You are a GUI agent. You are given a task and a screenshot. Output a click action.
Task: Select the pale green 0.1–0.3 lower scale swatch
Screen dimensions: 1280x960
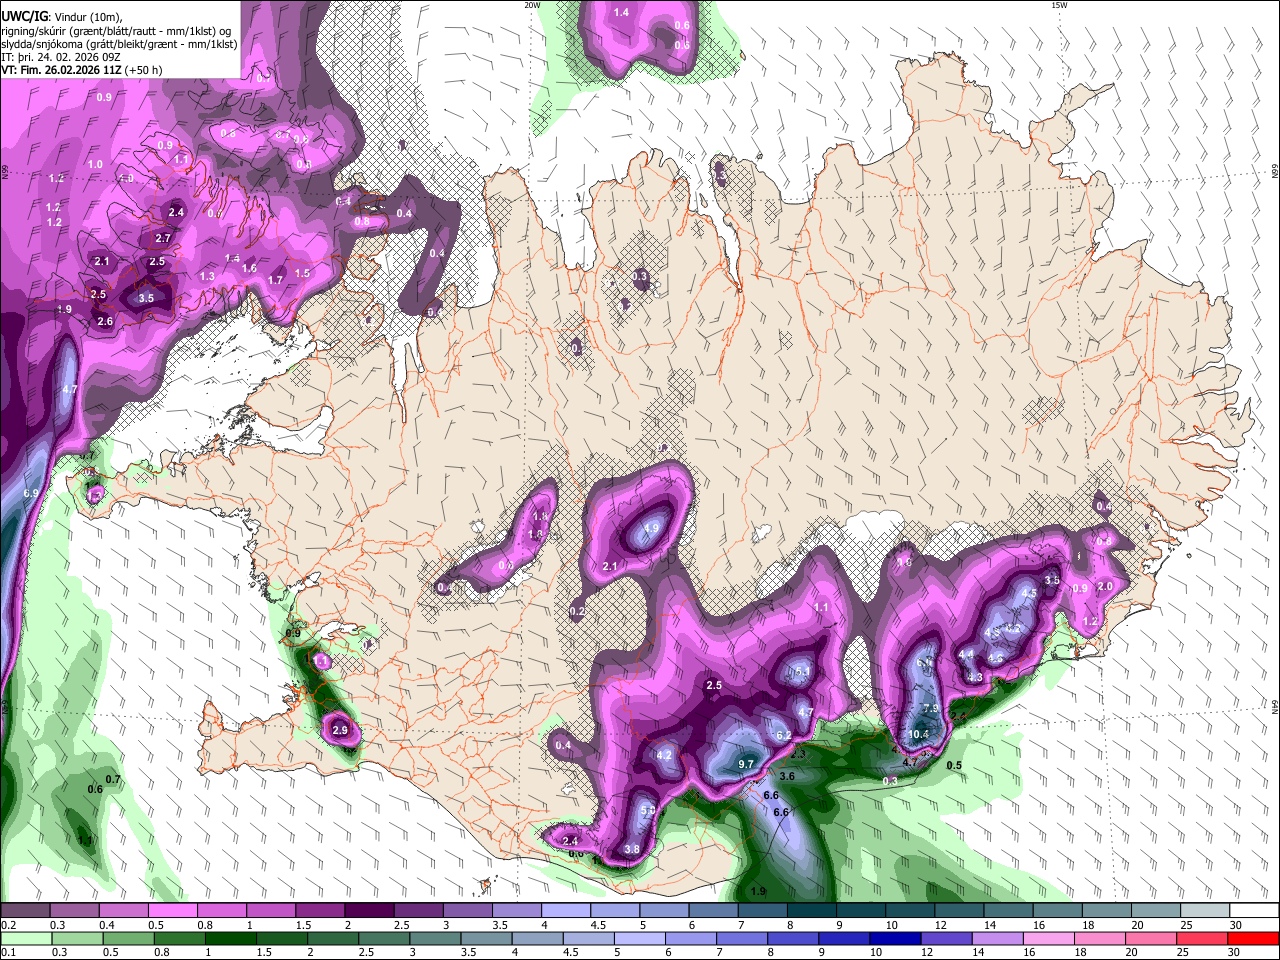25,938
